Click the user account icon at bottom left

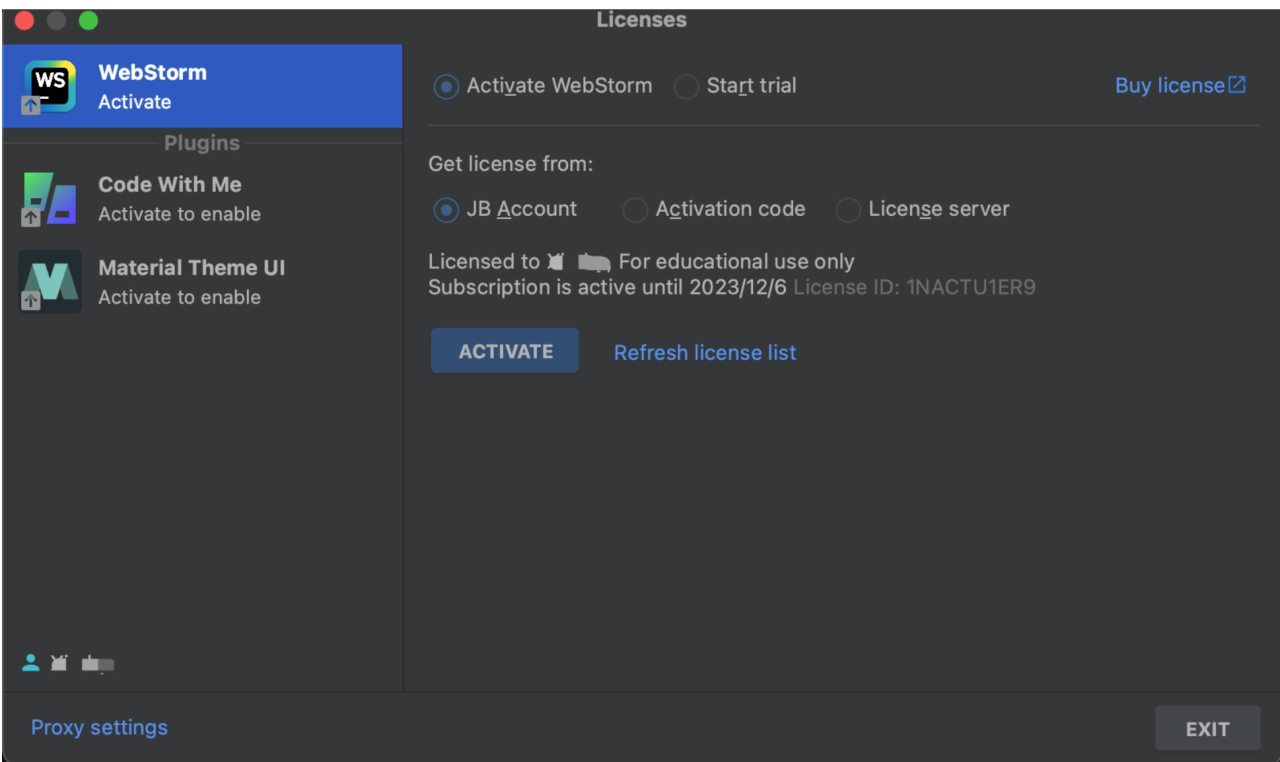coord(31,662)
